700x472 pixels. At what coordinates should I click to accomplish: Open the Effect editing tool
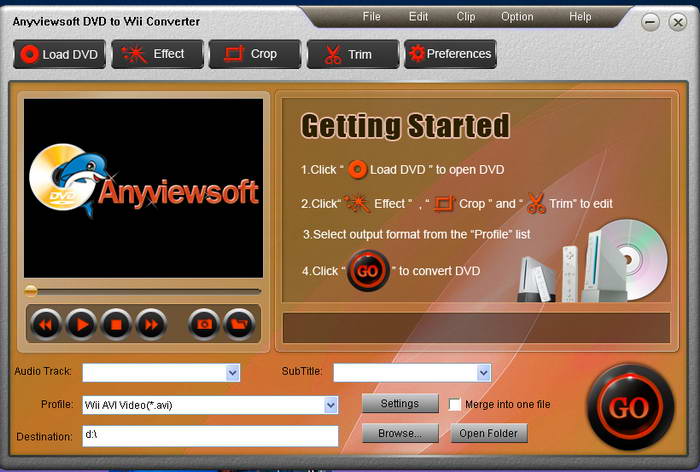157,54
